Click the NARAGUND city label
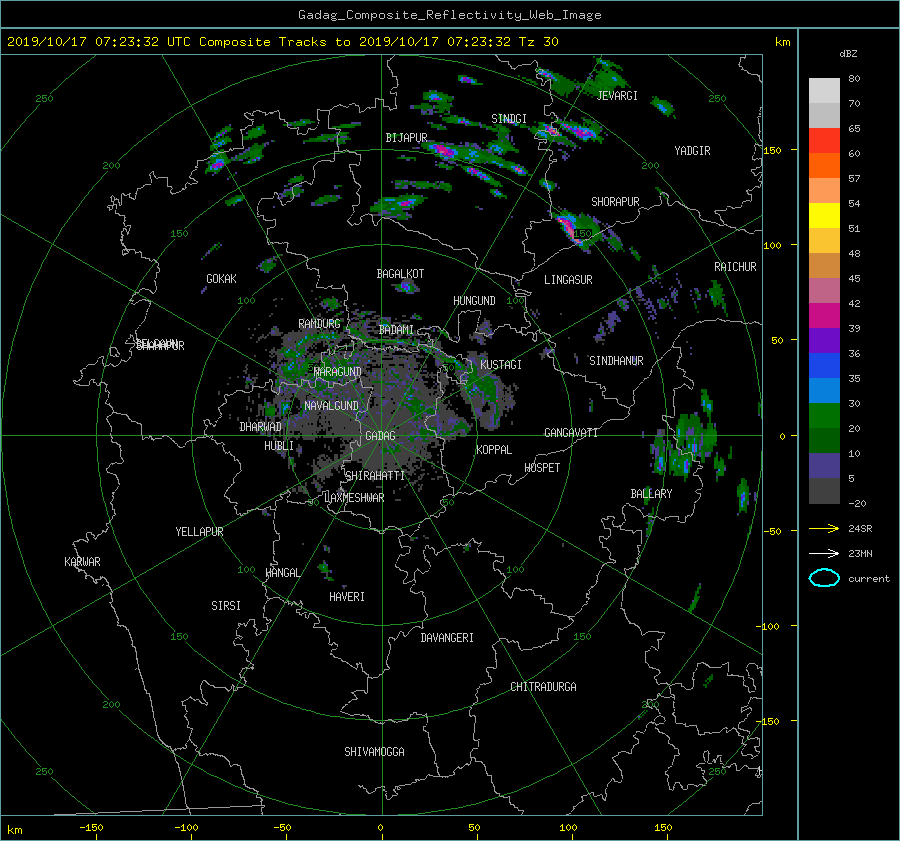Image resolution: width=900 pixels, height=841 pixels. point(338,372)
